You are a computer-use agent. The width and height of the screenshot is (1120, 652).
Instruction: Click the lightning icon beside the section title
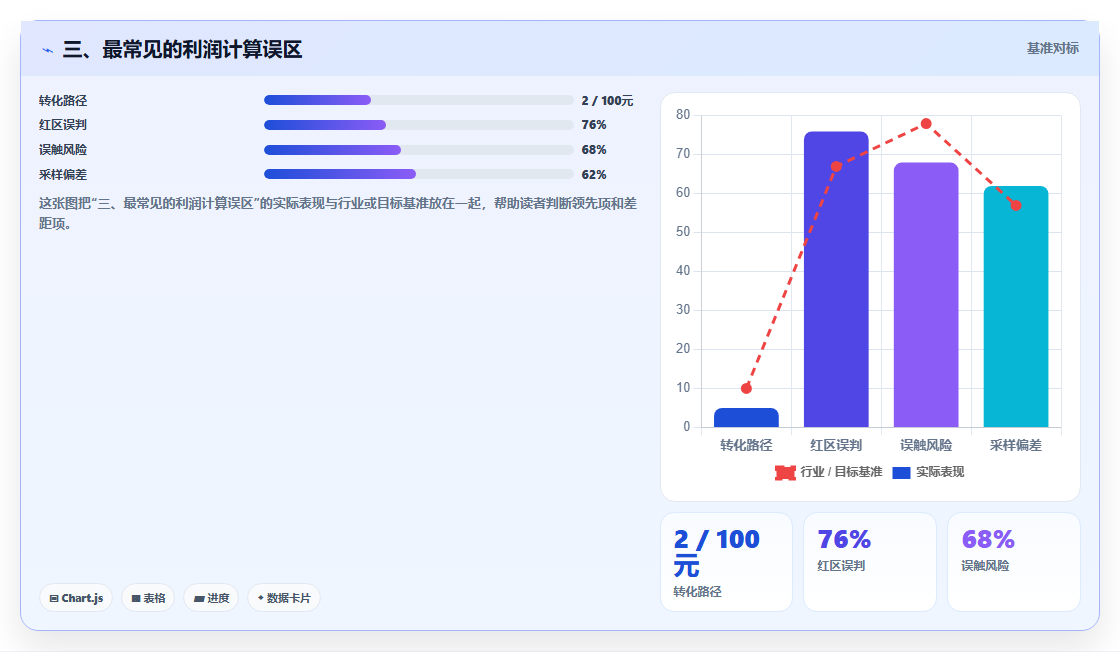(x=47, y=50)
